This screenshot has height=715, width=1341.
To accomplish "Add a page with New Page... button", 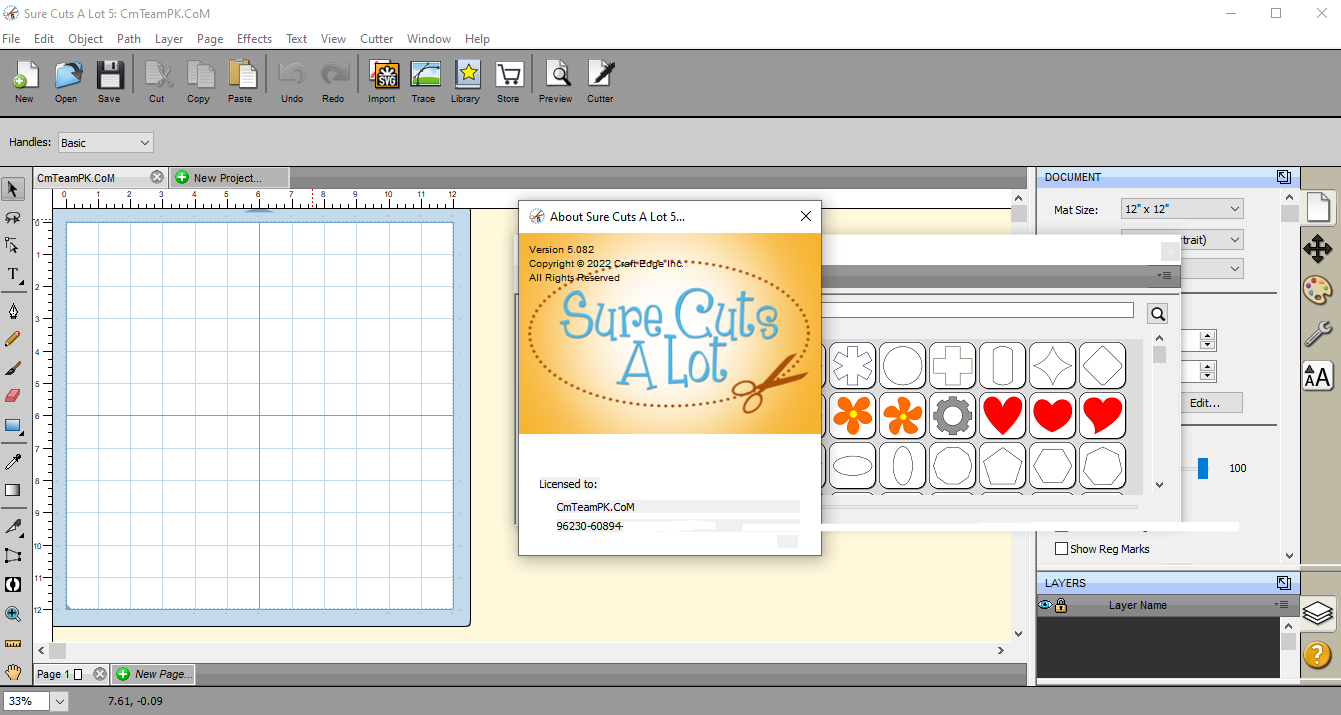I will (153, 674).
